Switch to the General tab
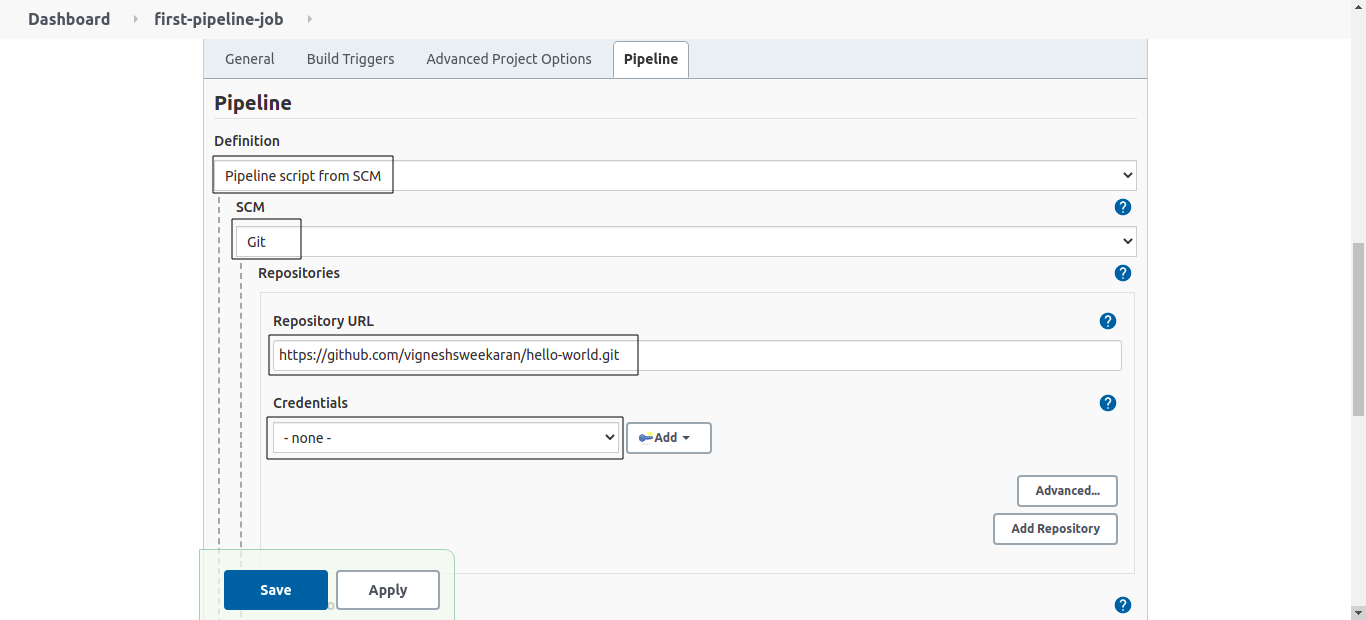 (250, 59)
